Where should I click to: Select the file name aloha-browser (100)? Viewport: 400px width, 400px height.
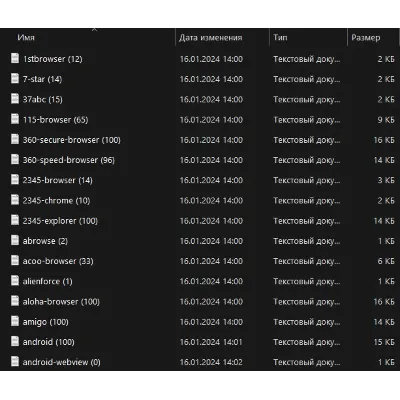click(61, 302)
